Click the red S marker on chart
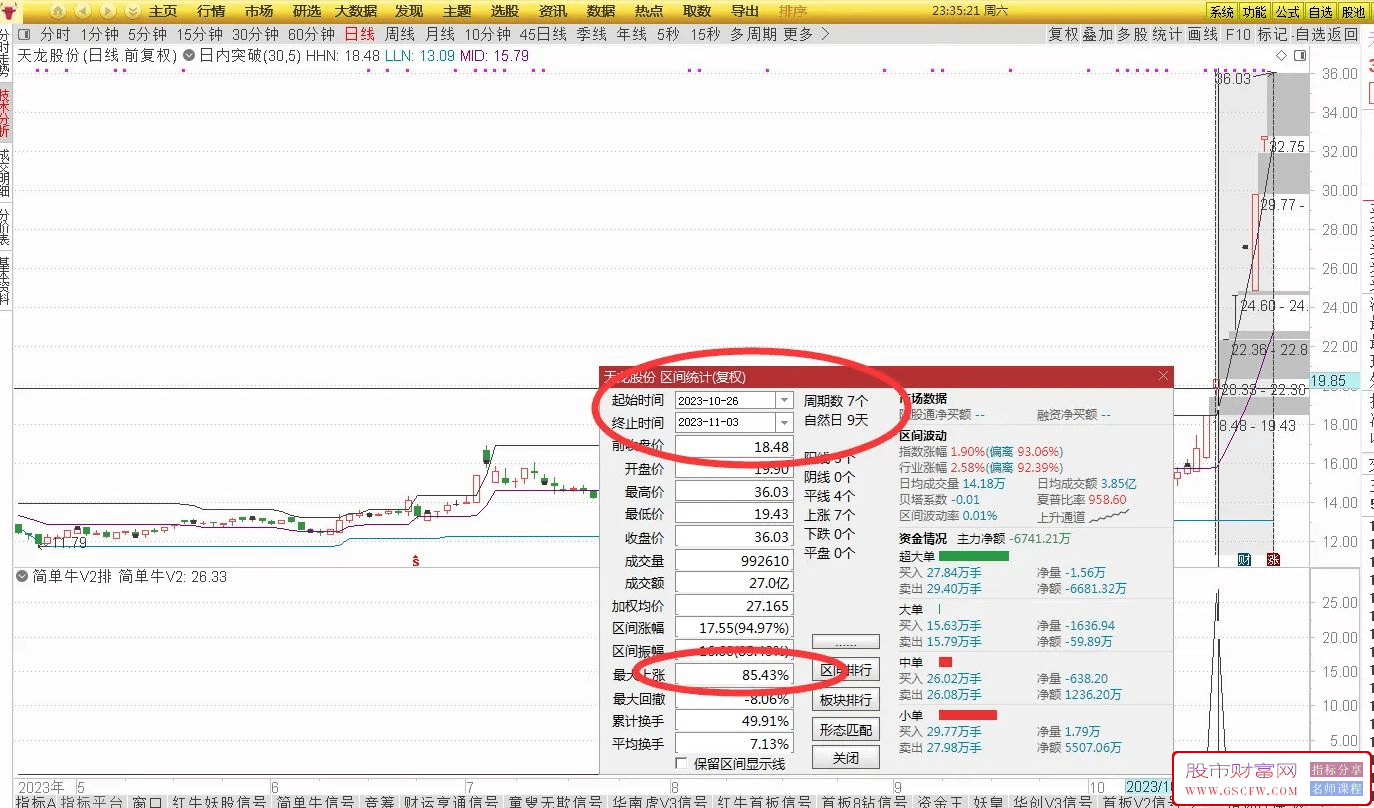 click(415, 562)
